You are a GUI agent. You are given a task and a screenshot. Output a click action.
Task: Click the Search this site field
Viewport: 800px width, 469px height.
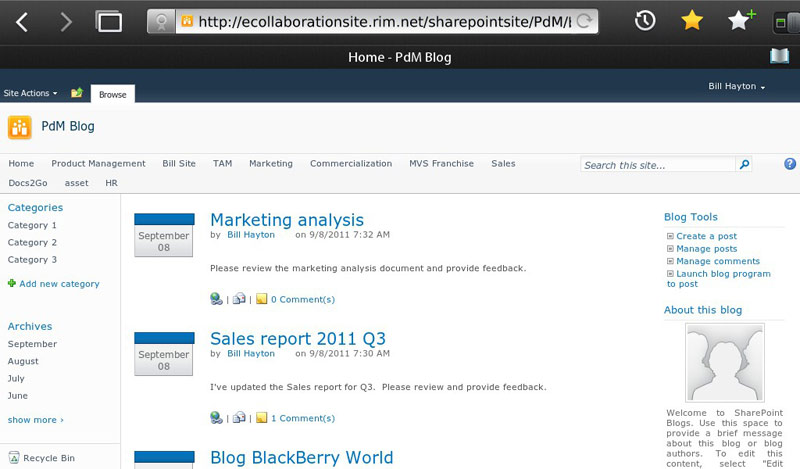pos(658,164)
